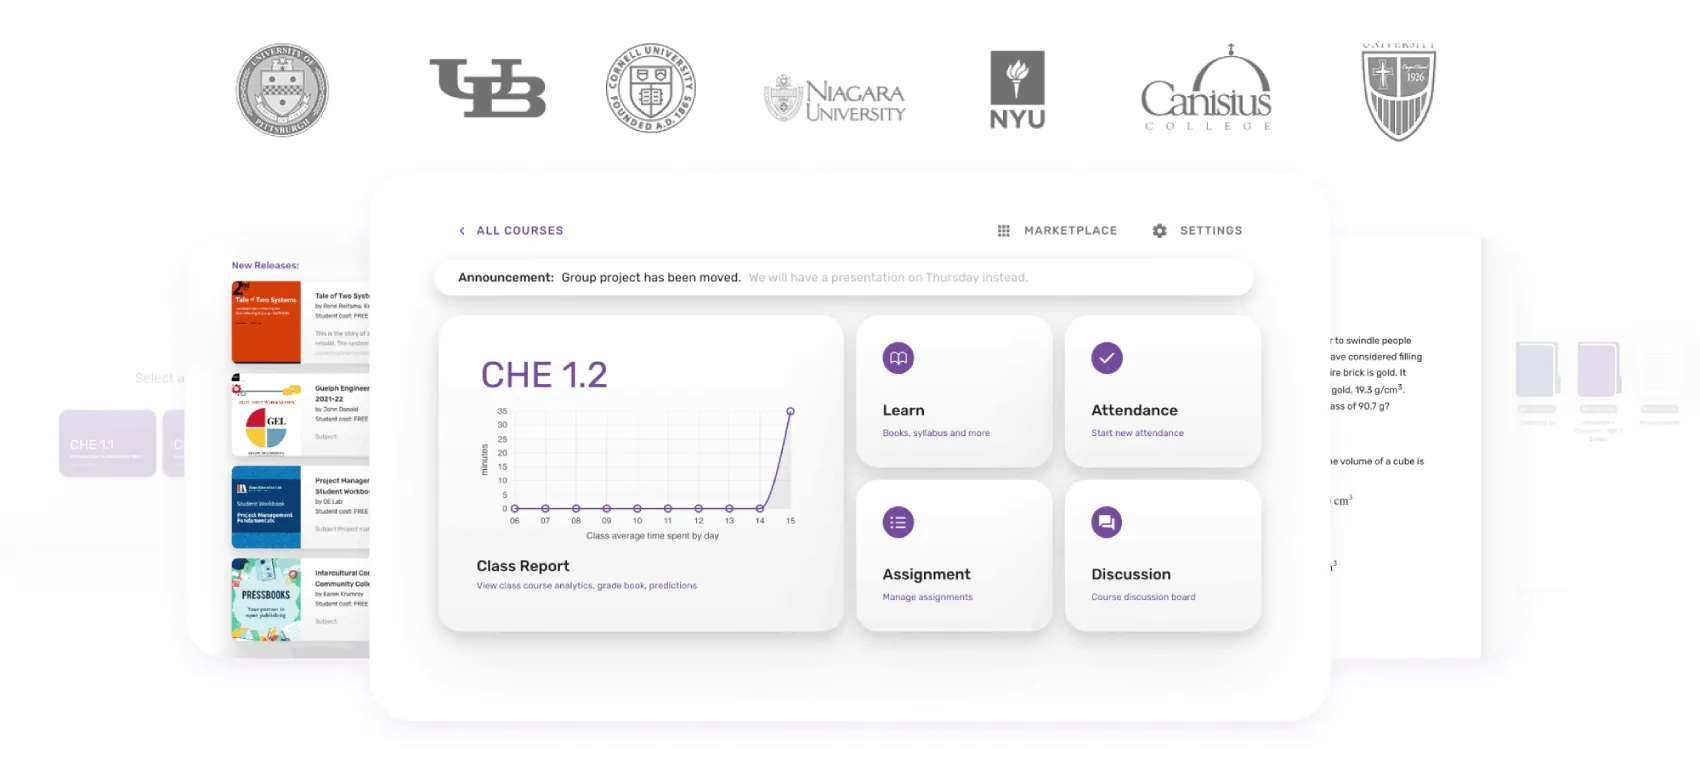Click the Learn book icon
1700x763 pixels.
[x=898, y=358]
